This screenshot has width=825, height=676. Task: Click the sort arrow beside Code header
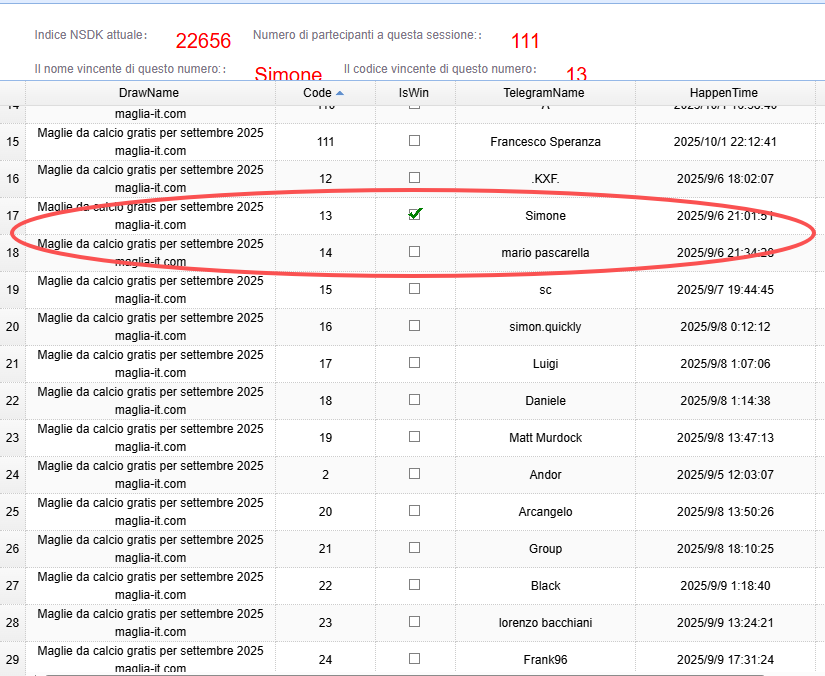point(339,93)
